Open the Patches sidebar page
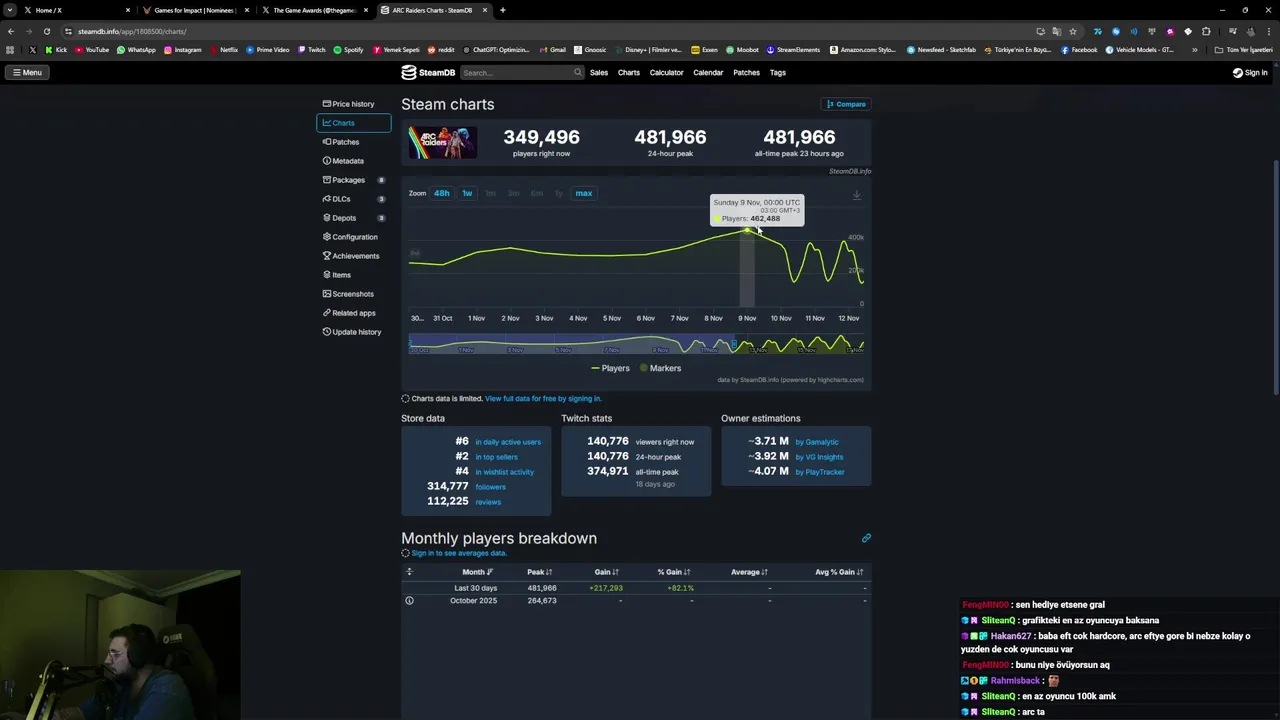Image resolution: width=1280 pixels, height=720 pixels. [340, 142]
